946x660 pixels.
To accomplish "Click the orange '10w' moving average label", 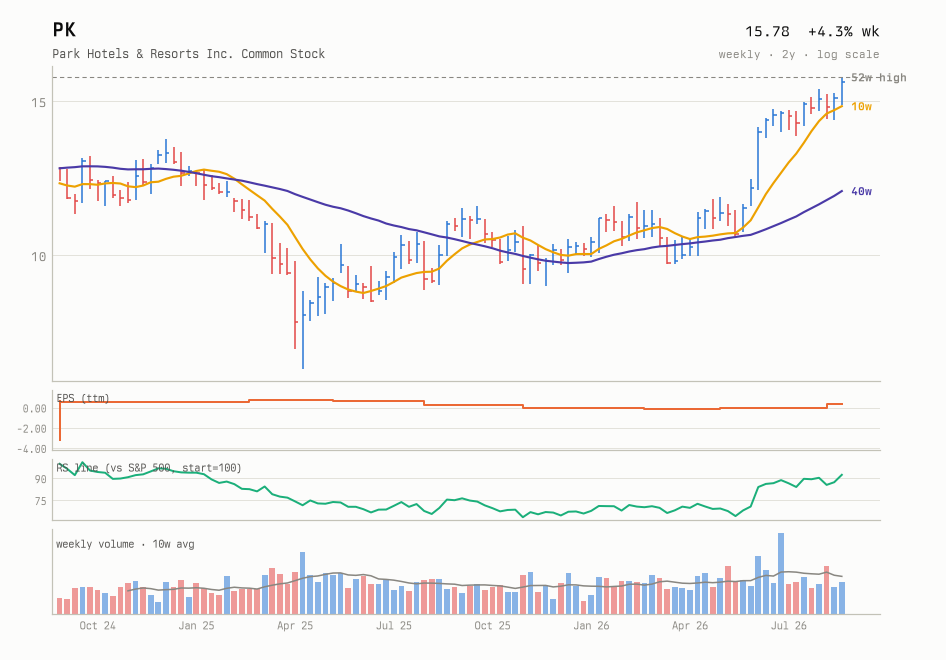I will [862, 106].
